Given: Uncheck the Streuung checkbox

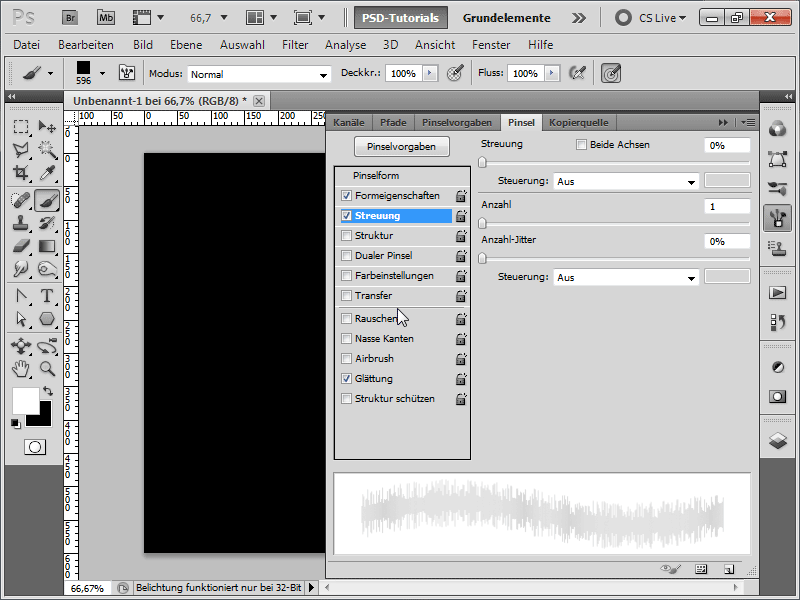Looking at the screenshot, I should tap(346, 215).
